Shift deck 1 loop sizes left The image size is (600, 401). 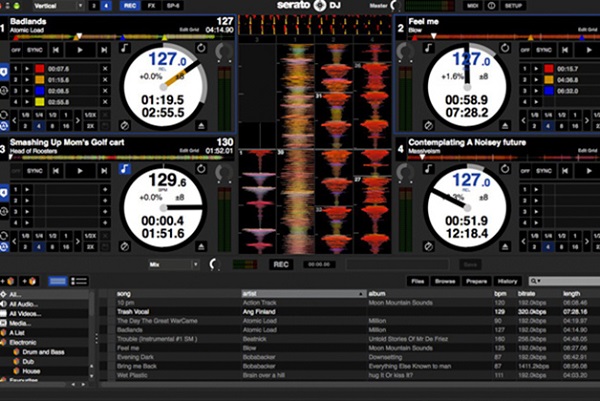click(14, 120)
